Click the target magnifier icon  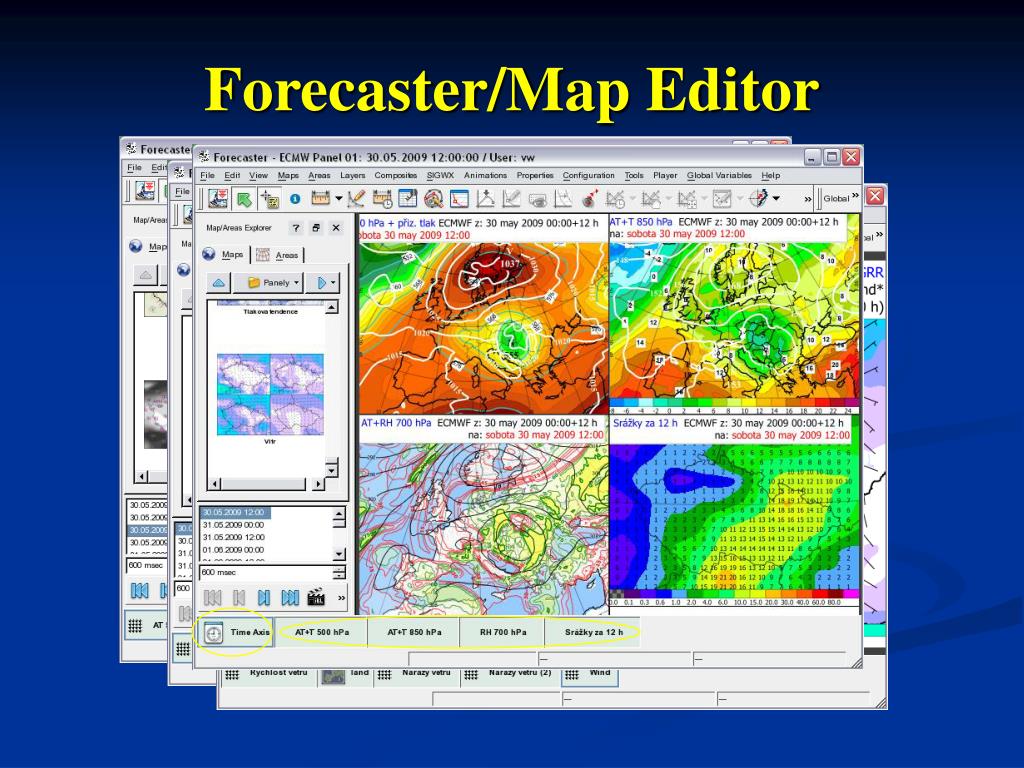coord(433,199)
